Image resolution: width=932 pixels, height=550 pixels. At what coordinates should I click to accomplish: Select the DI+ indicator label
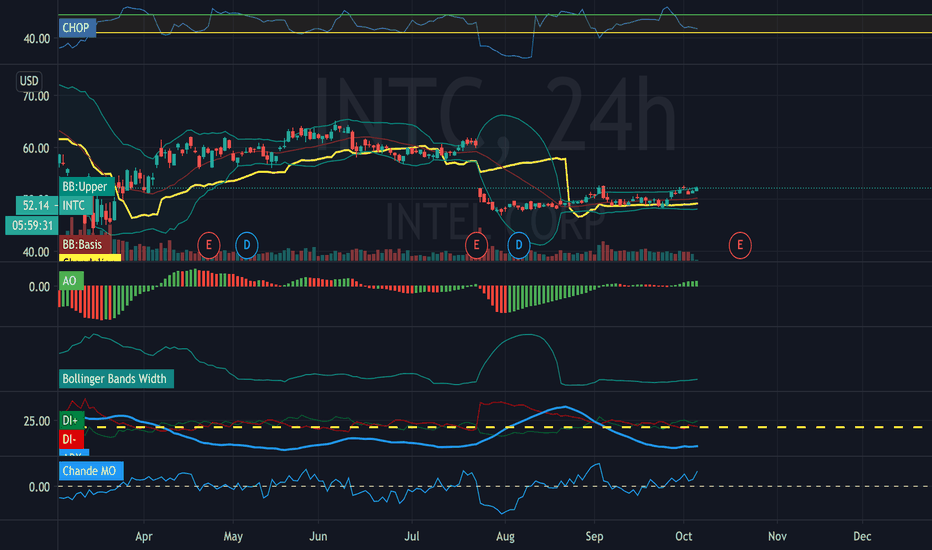click(71, 420)
